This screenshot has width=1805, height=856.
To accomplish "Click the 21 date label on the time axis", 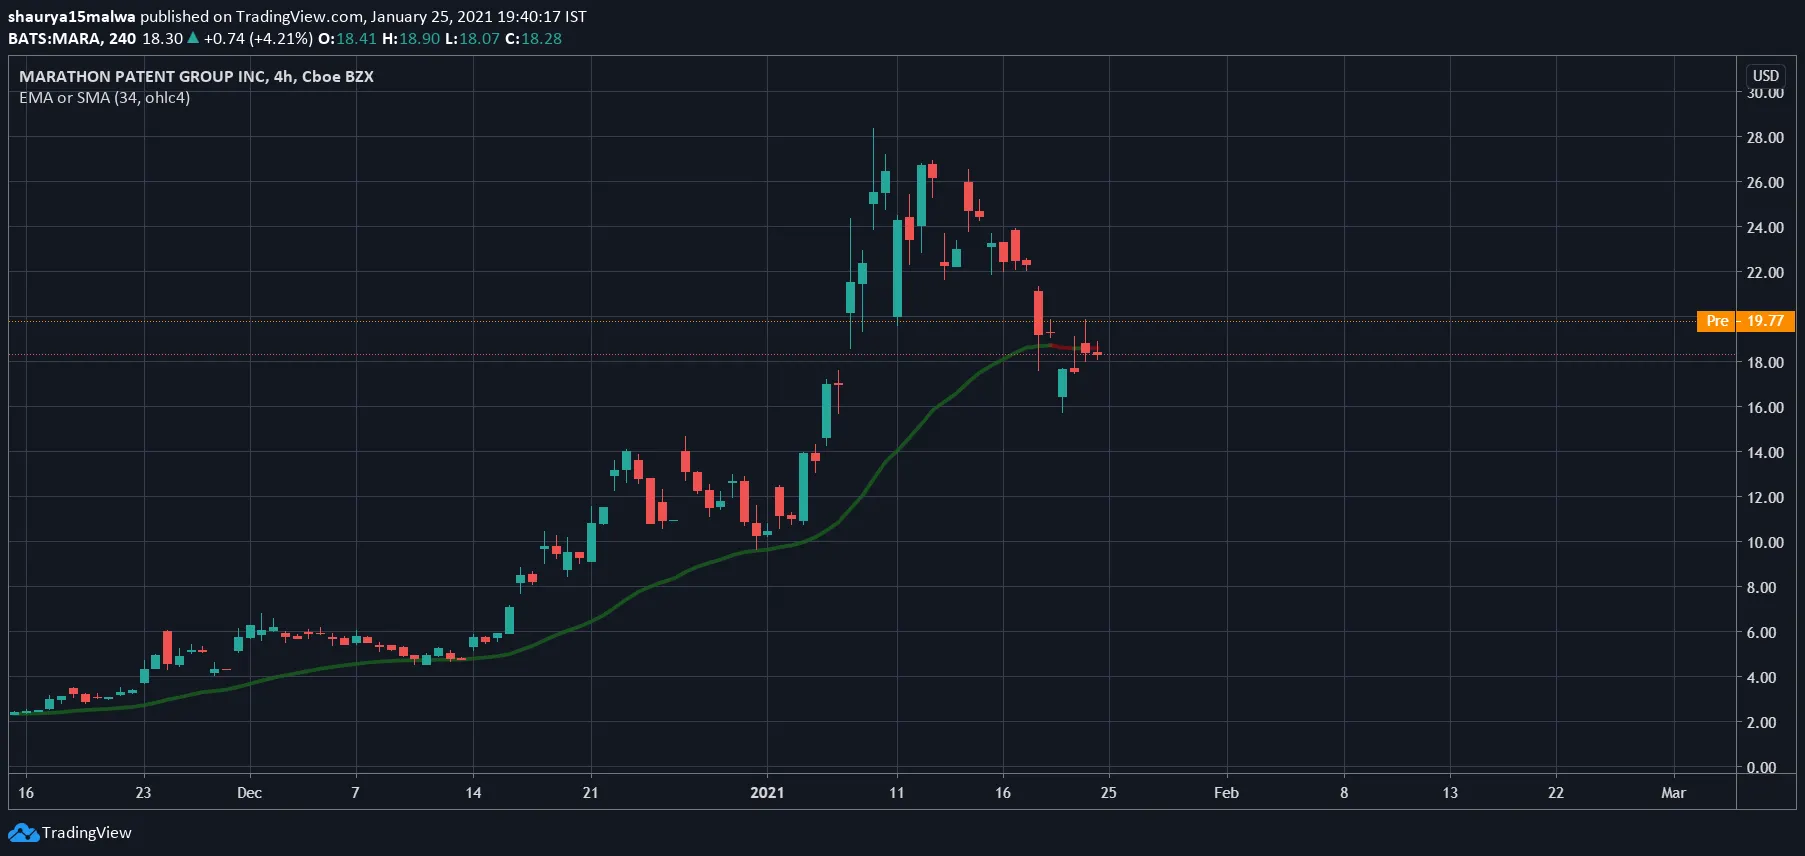I will (591, 793).
